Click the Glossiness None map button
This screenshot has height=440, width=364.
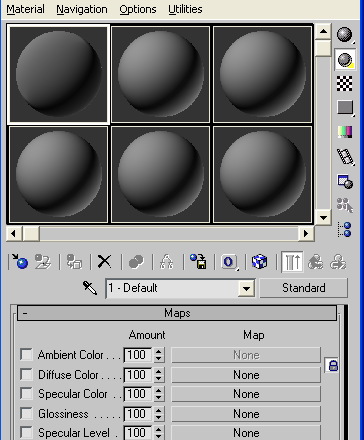246,414
